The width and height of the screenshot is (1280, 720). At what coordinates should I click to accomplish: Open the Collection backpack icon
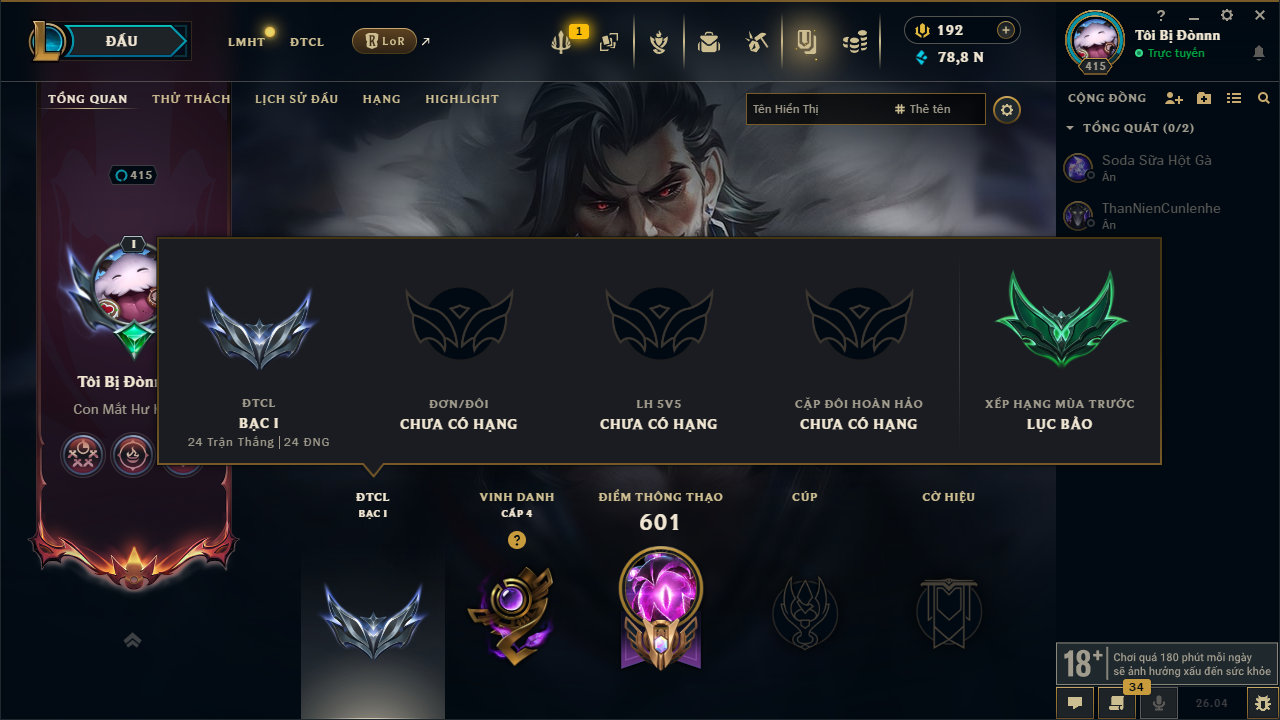coord(709,42)
